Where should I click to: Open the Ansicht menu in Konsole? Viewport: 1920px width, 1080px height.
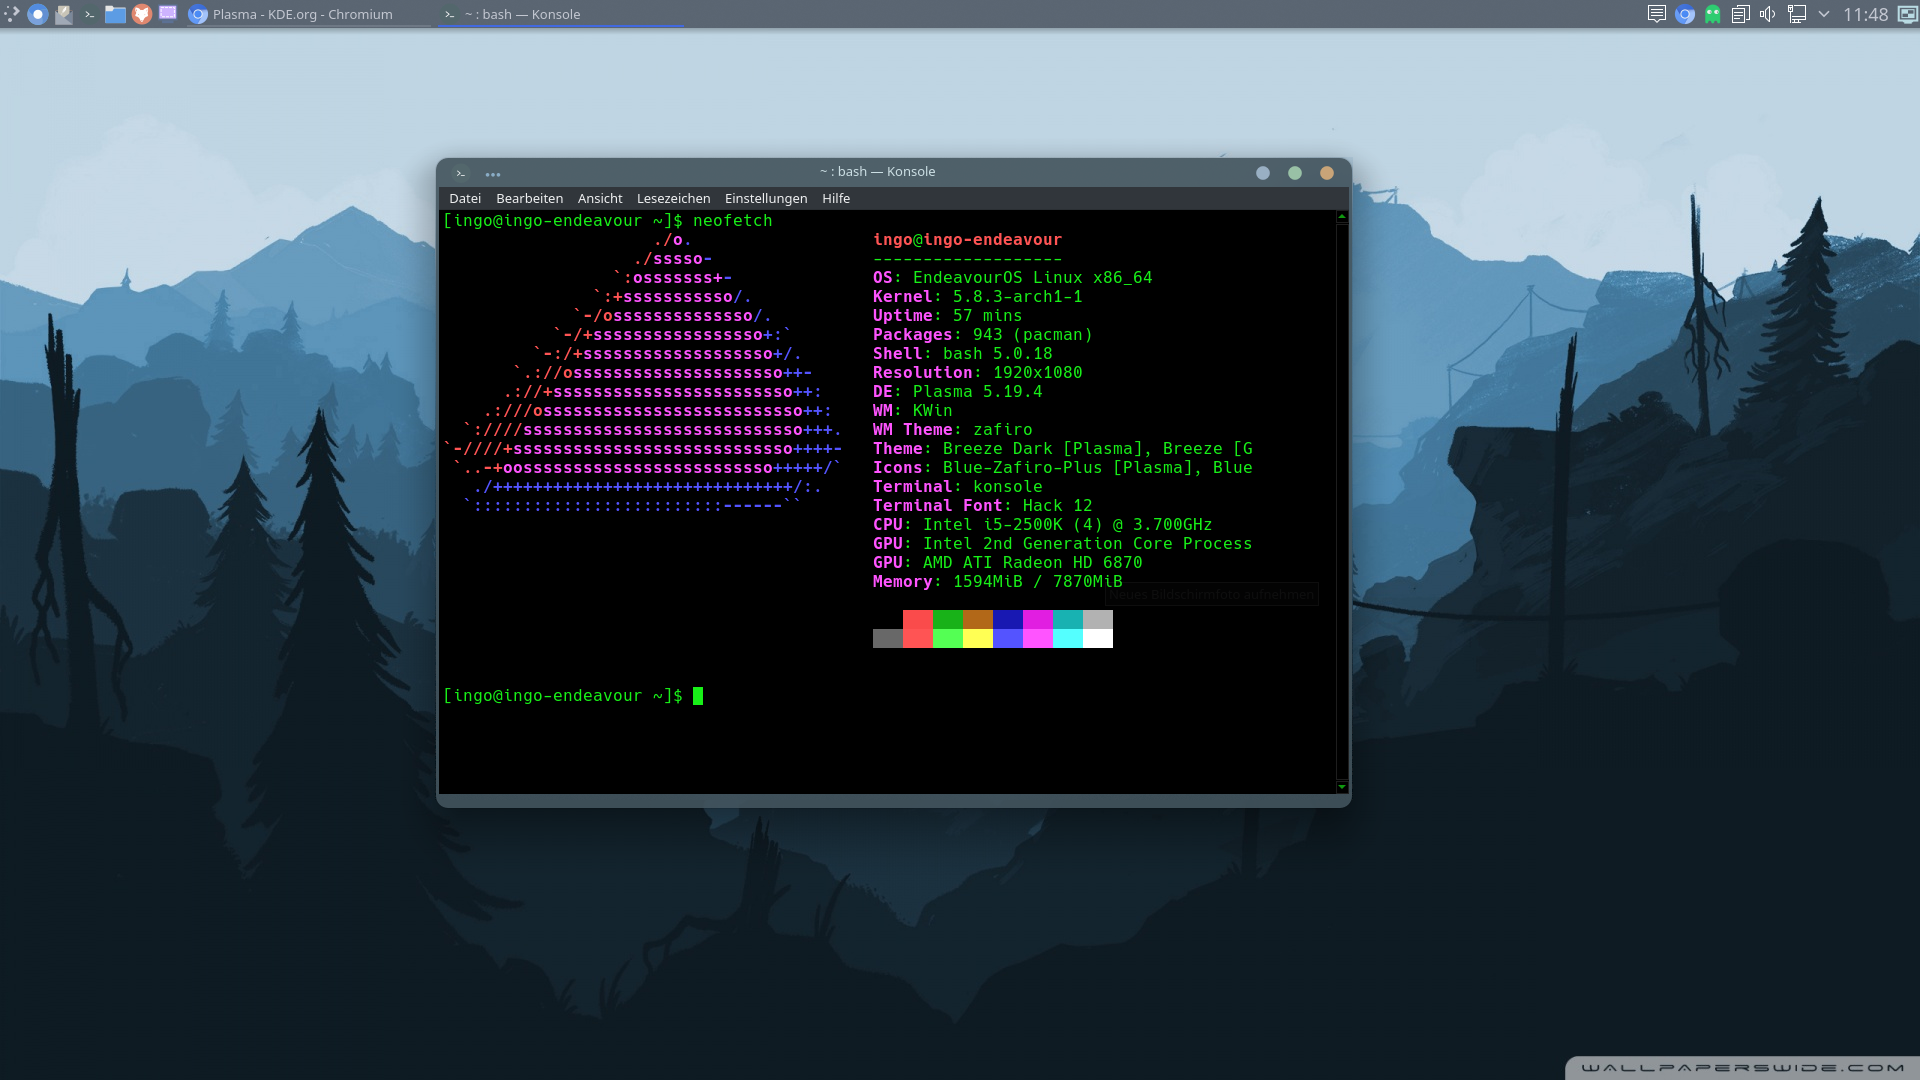[600, 199]
